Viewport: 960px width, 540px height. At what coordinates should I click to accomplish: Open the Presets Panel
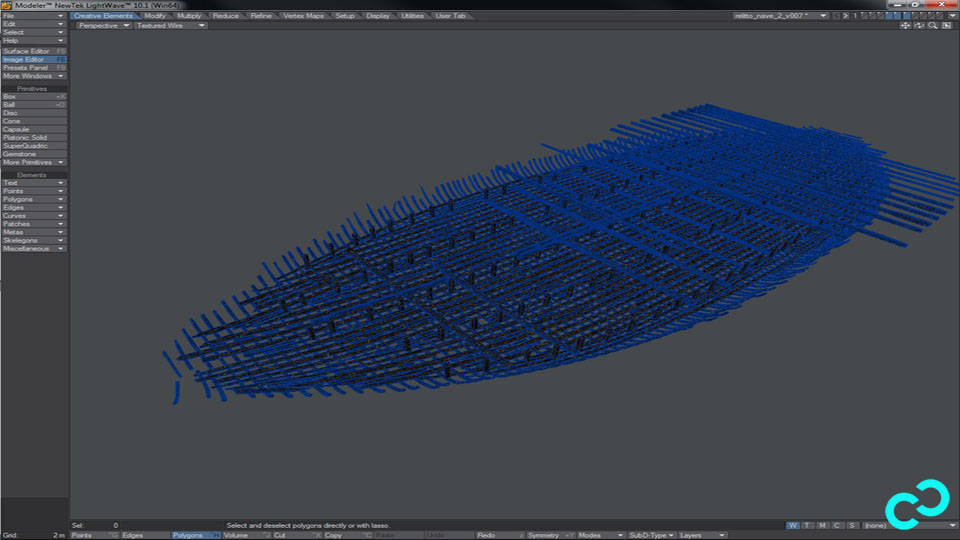coord(34,68)
